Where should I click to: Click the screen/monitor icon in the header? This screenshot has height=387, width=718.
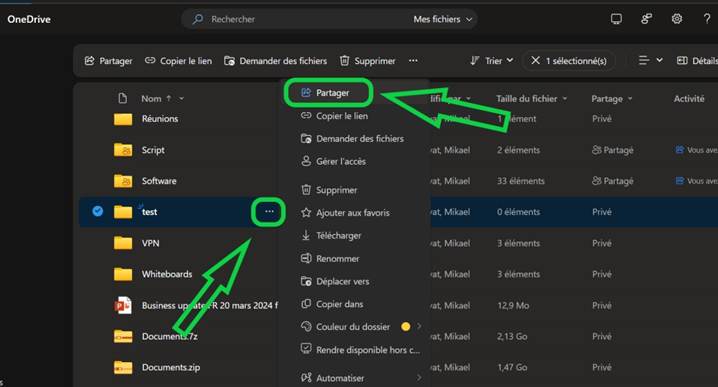pos(616,19)
